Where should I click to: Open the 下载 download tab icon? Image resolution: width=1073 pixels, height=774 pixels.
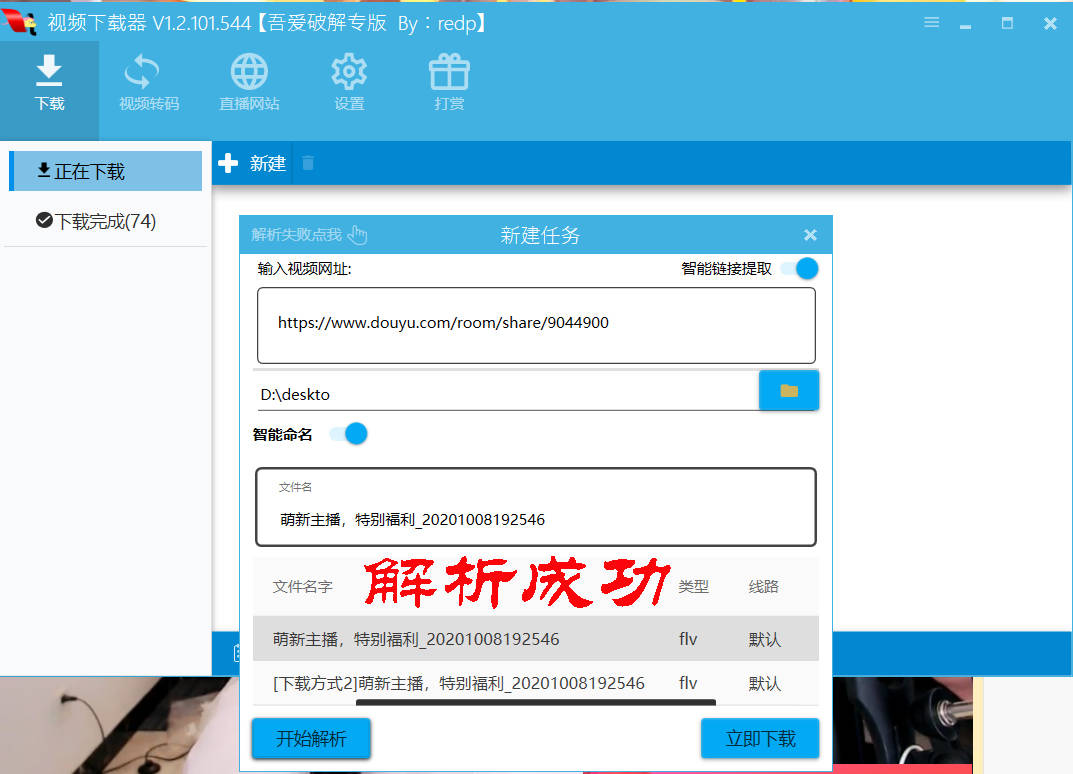pyautogui.click(x=49, y=71)
